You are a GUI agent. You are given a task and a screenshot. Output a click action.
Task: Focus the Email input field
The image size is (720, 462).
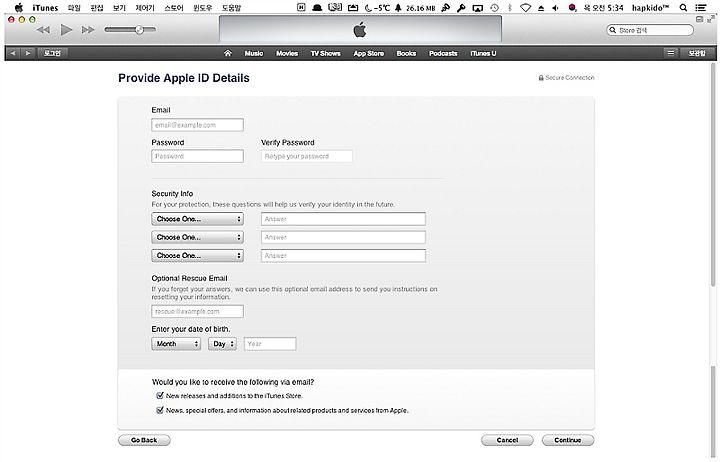pos(197,125)
